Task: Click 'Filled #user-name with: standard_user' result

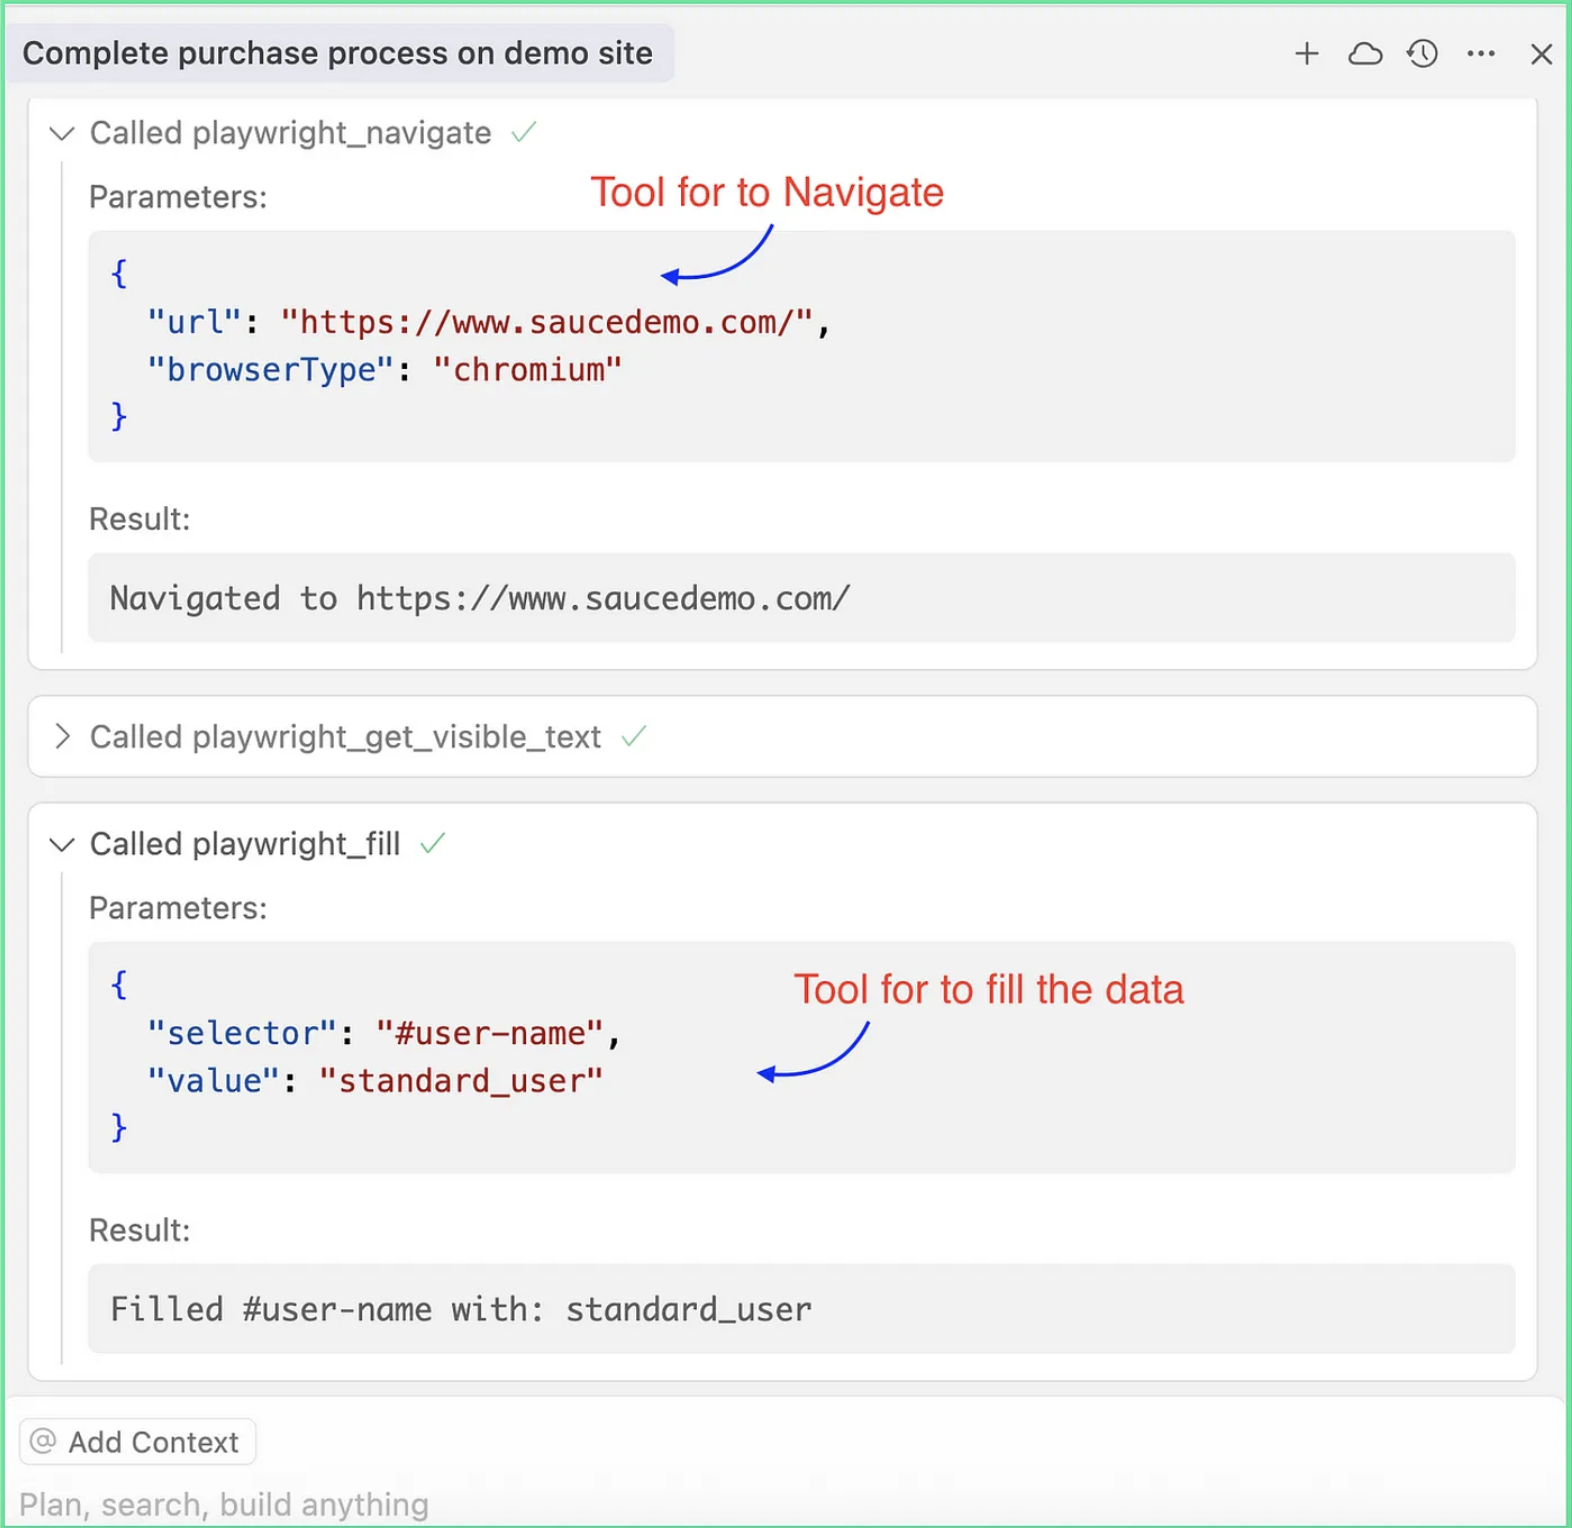Action: tap(461, 1309)
